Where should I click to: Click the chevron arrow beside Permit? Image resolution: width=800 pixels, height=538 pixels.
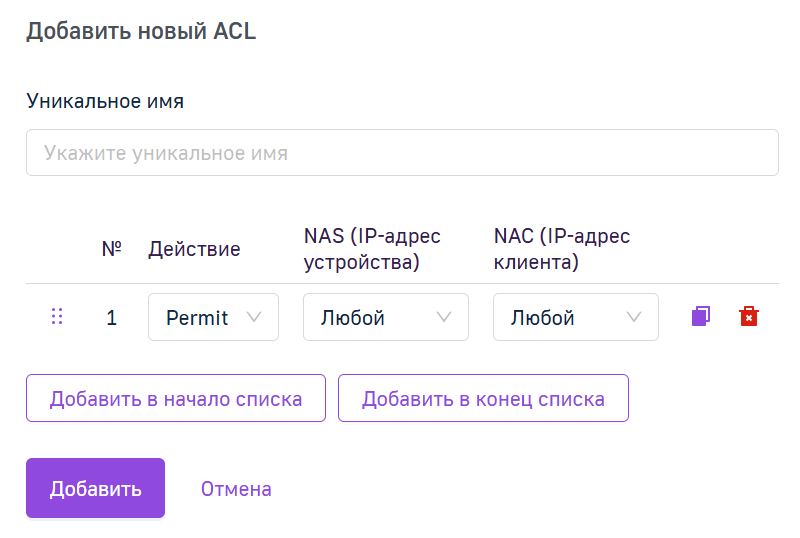coord(254,317)
